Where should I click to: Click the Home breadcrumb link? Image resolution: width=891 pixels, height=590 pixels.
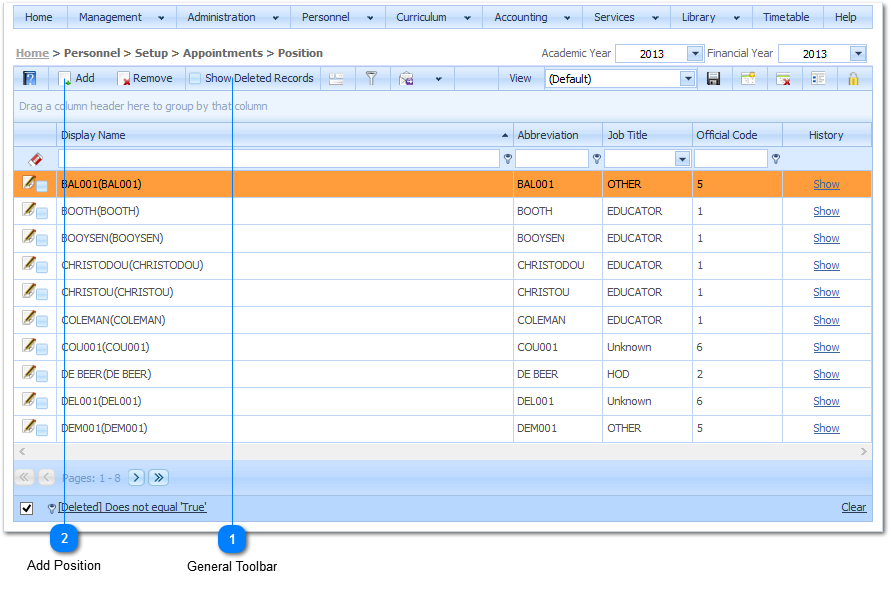point(32,53)
